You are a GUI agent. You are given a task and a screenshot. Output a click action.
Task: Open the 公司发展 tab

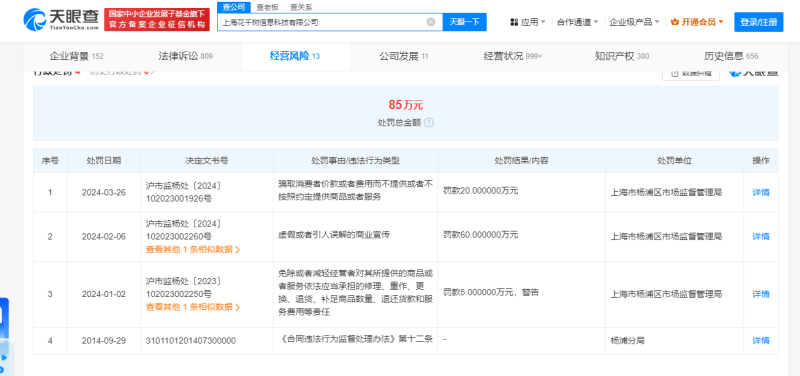point(404,56)
